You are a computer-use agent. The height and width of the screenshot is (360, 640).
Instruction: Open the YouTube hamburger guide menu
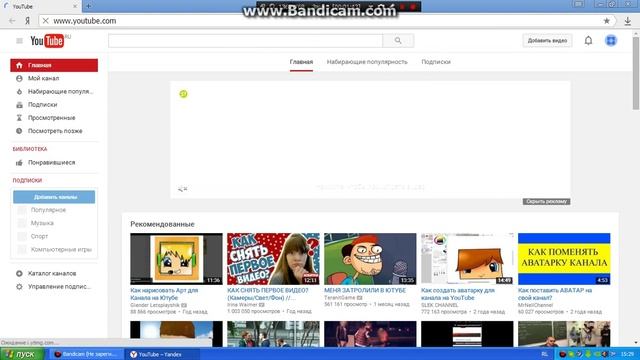coord(19,41)
